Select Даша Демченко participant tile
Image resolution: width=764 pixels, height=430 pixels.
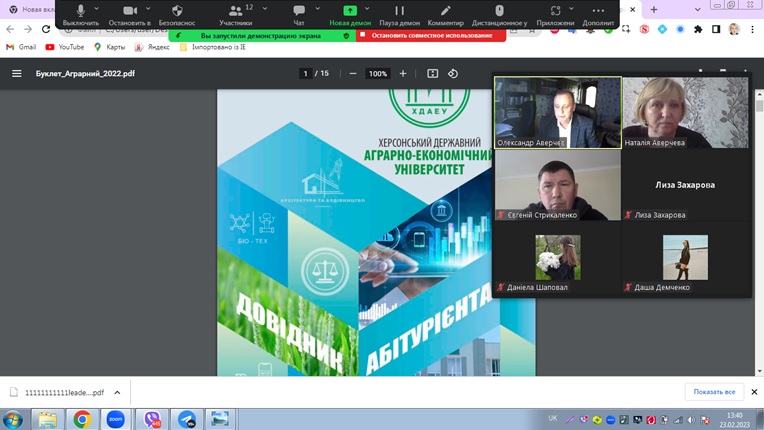[685, 258]
